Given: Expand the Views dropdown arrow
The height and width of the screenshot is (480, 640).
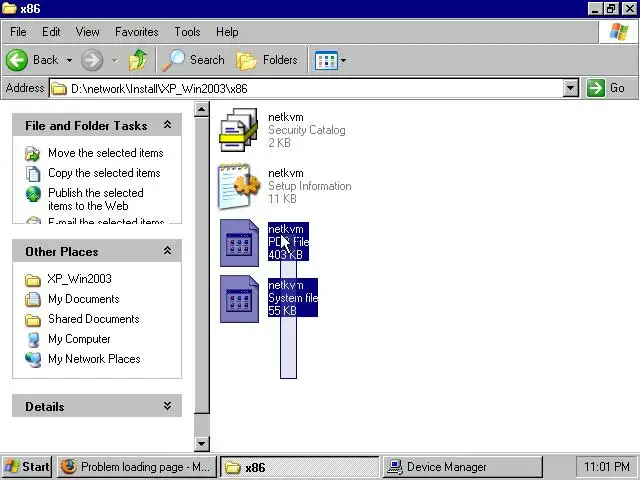Looking at the screenshot, I should click(343, 61).
